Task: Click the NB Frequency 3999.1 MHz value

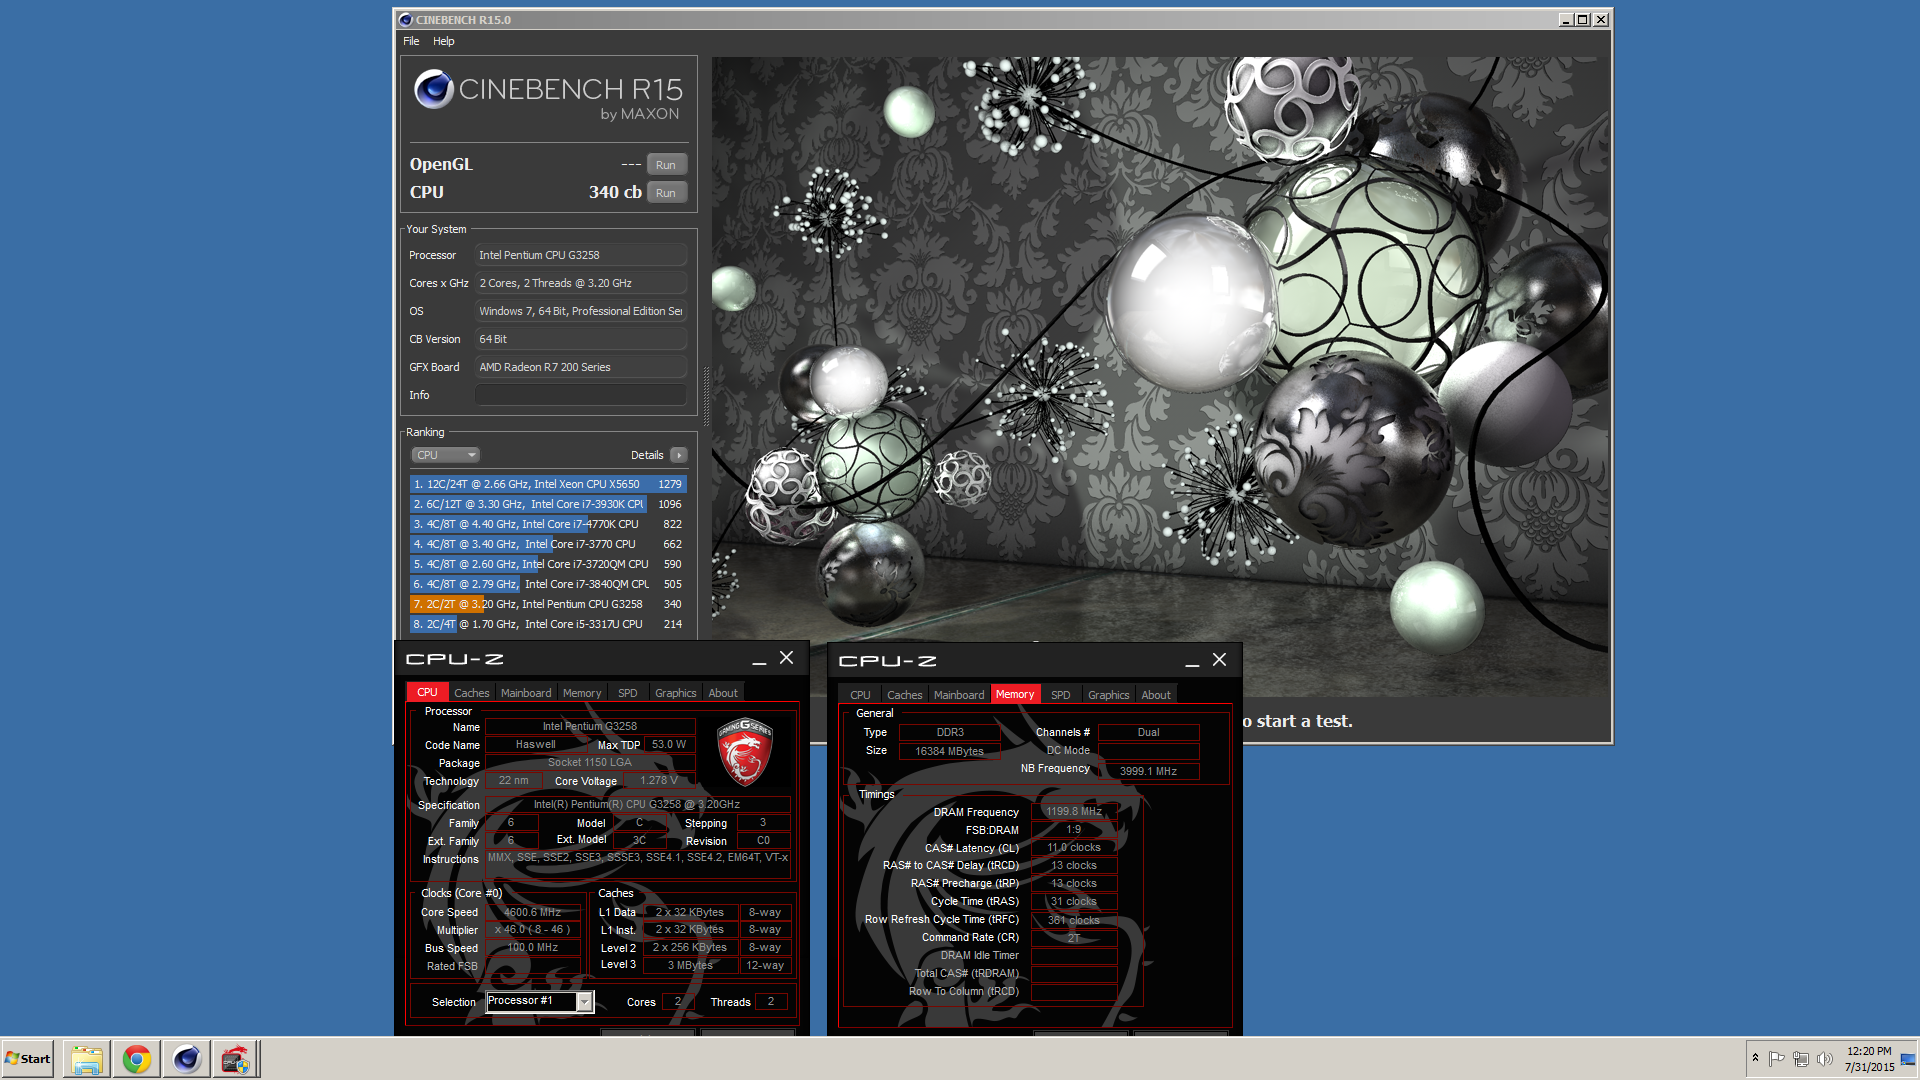Action: 1148,771
